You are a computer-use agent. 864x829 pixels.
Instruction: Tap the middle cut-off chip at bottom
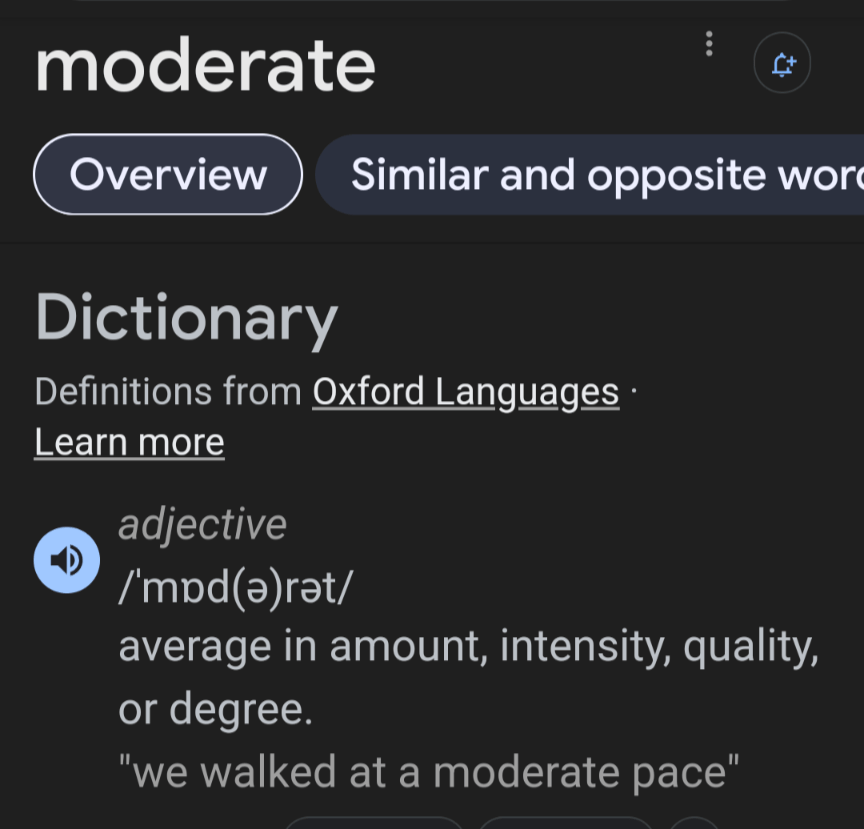click(x=565, y=822)
